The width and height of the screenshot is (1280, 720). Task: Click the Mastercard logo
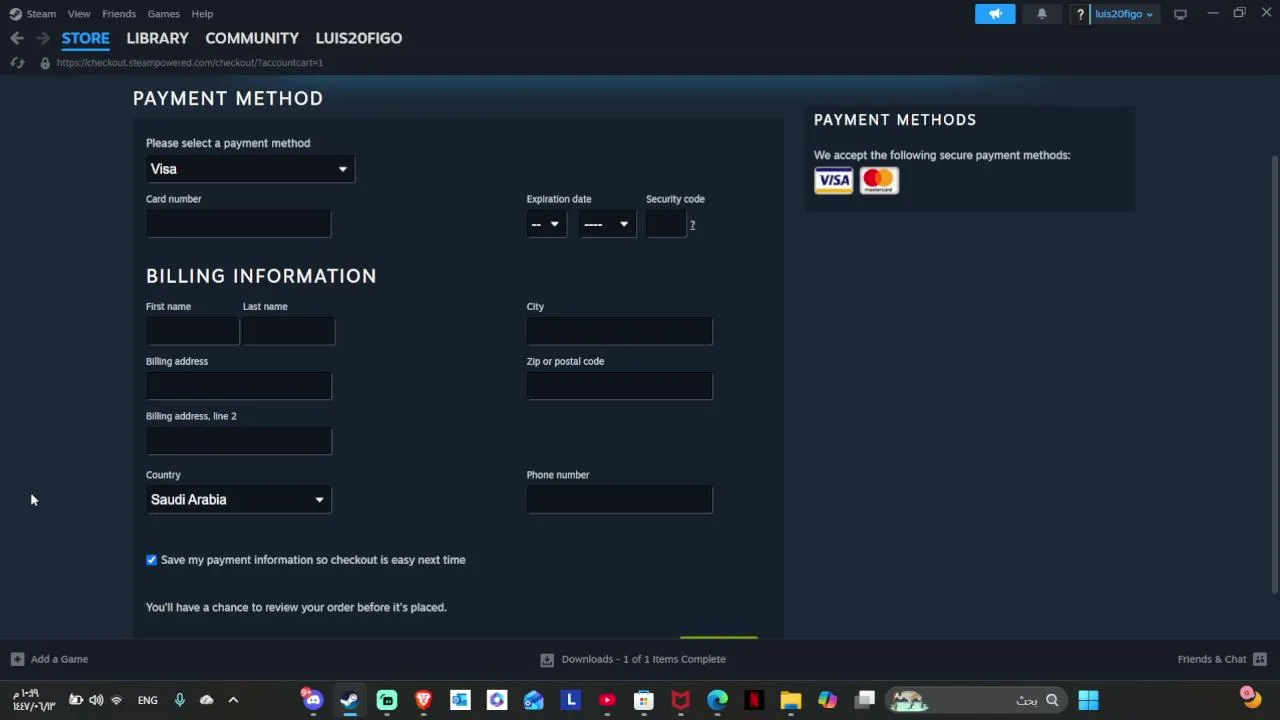click(878, 181)
